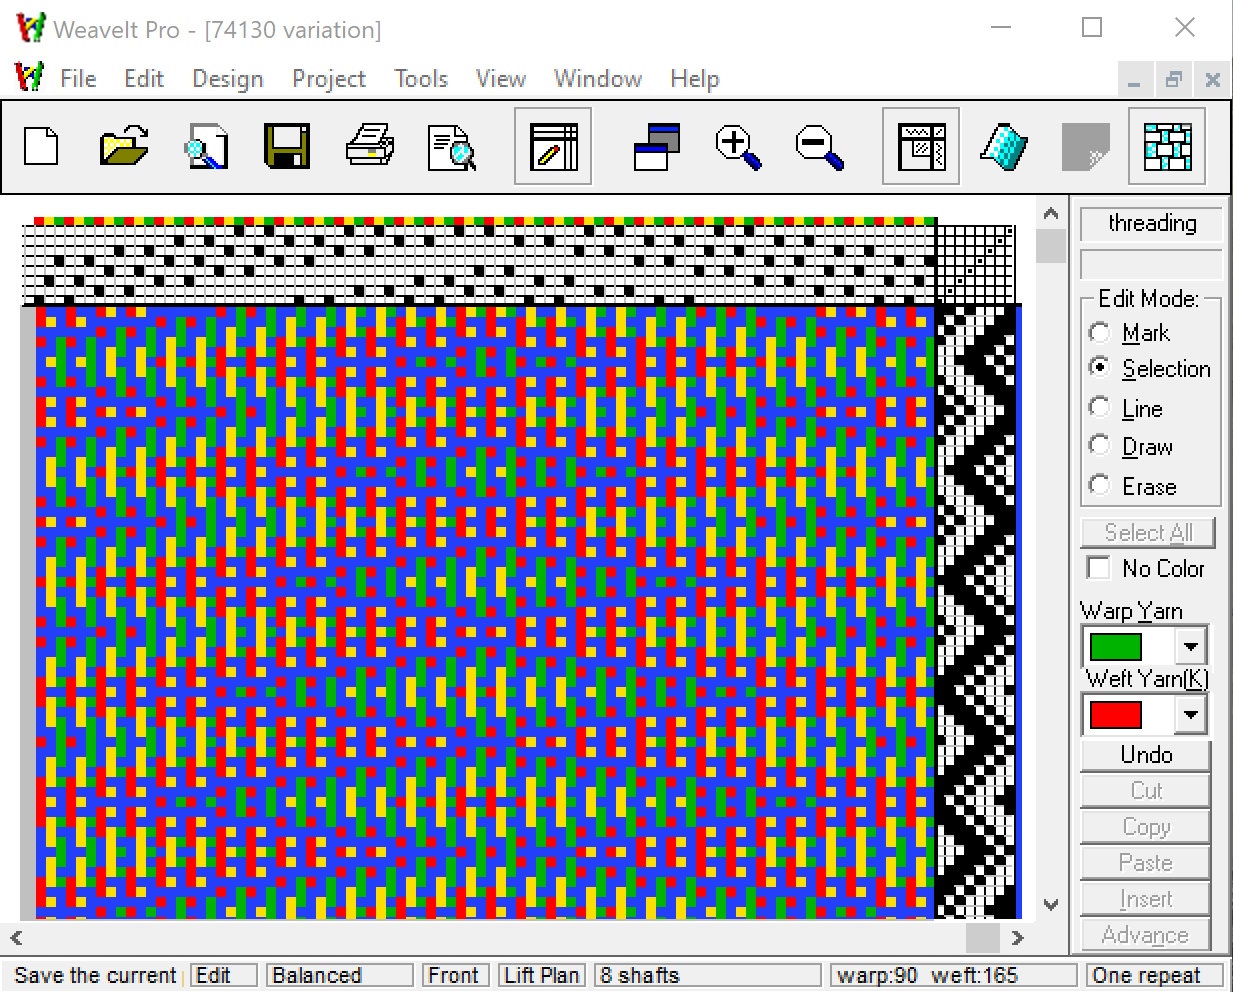
Task: Open the Weft Yarn color dropdown
Action: pos(1190,713)
